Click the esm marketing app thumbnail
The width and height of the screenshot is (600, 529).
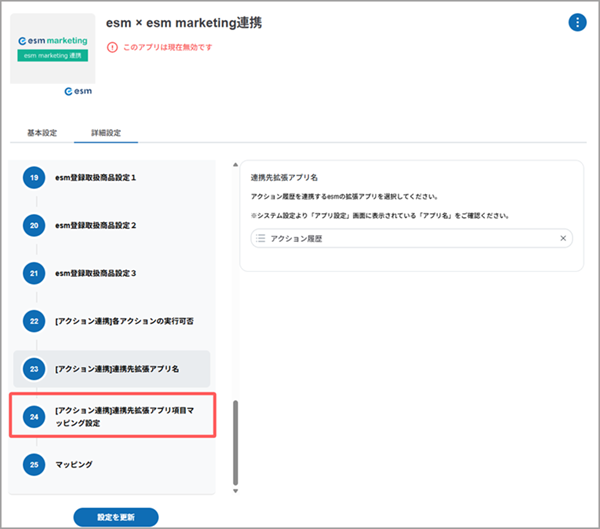pos(52,49)
